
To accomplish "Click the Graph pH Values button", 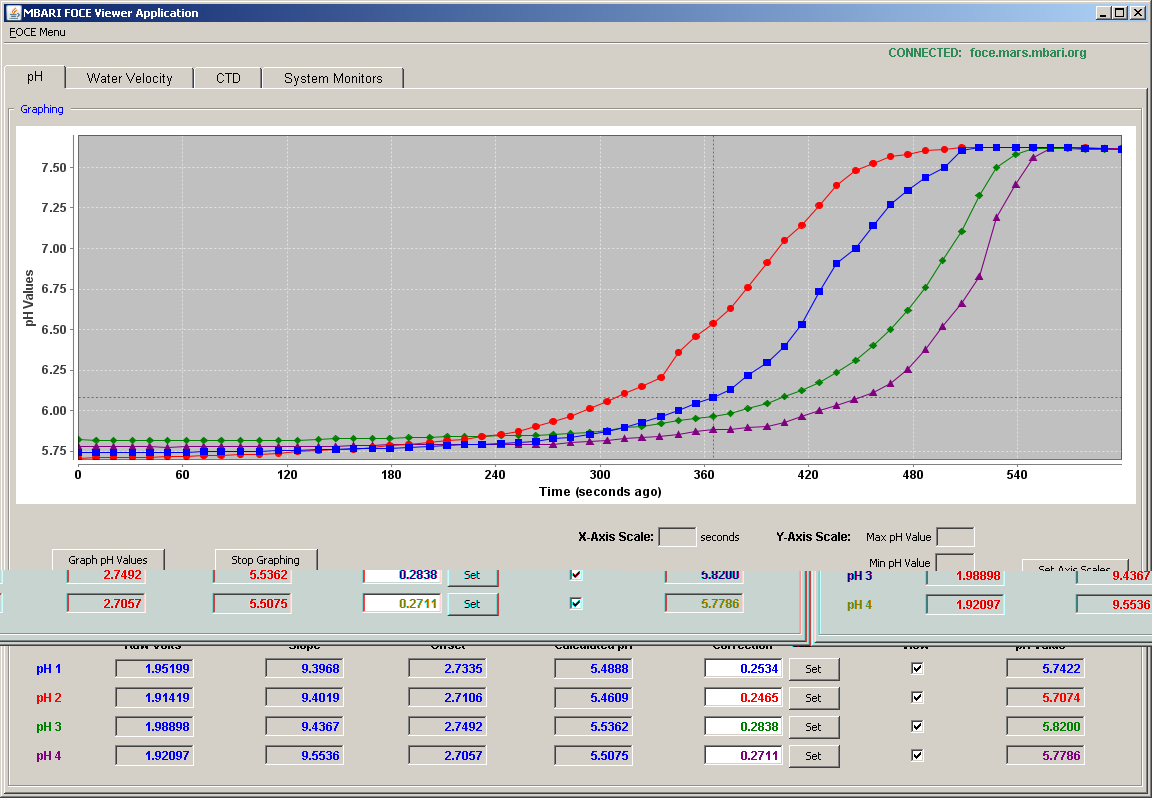I will [108, 560].
